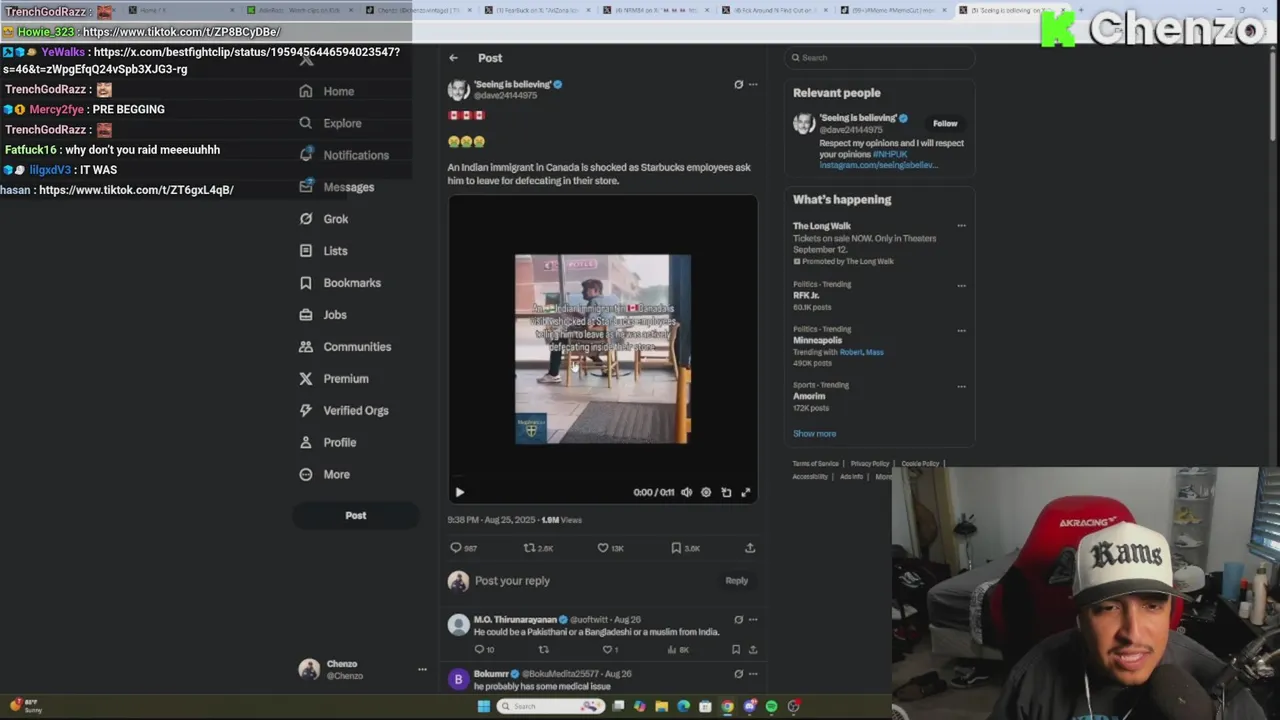
Task: Click the Profile person icon
Action: pyautogui.click(x=306, y=443)
